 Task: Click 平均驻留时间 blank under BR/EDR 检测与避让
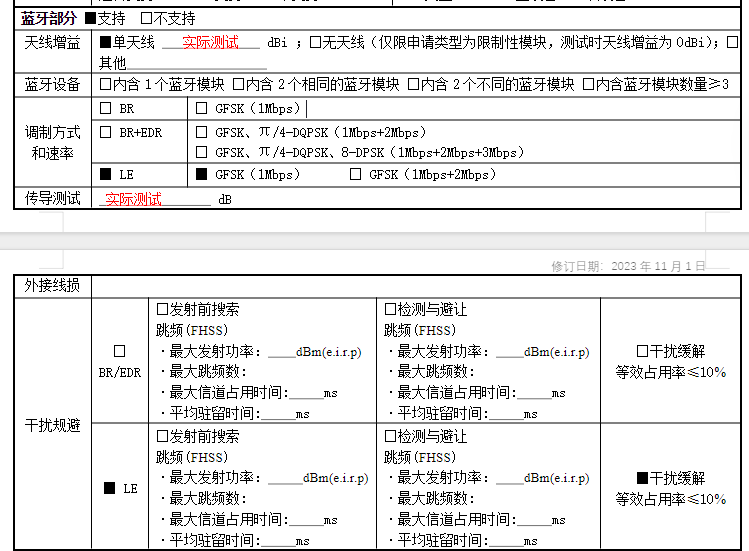point(506,414)
